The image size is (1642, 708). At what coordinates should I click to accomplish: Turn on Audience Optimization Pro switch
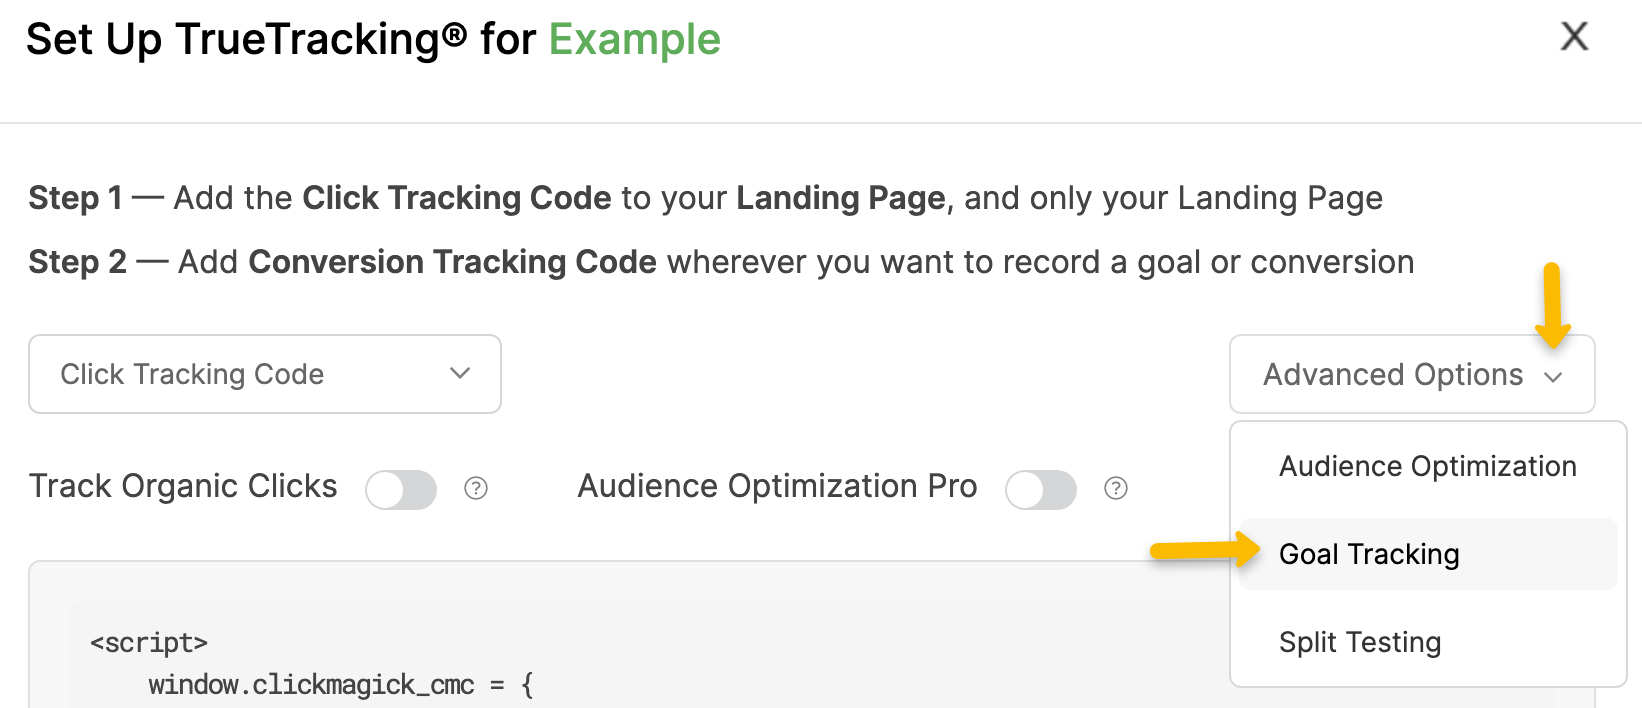pos(1041,490)
